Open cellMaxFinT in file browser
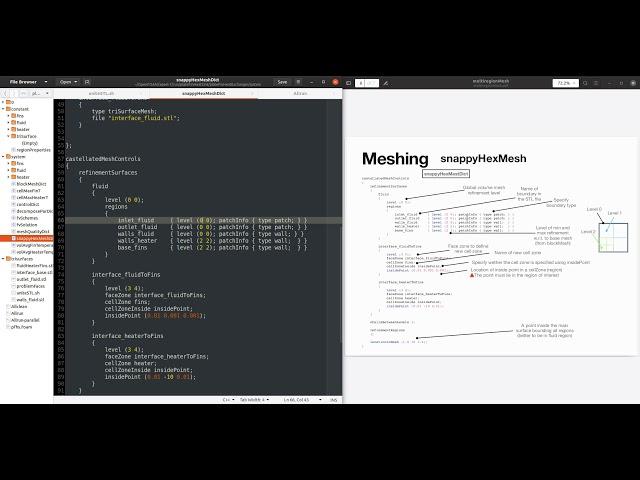640x480 pixels. (x=29, y=191)
